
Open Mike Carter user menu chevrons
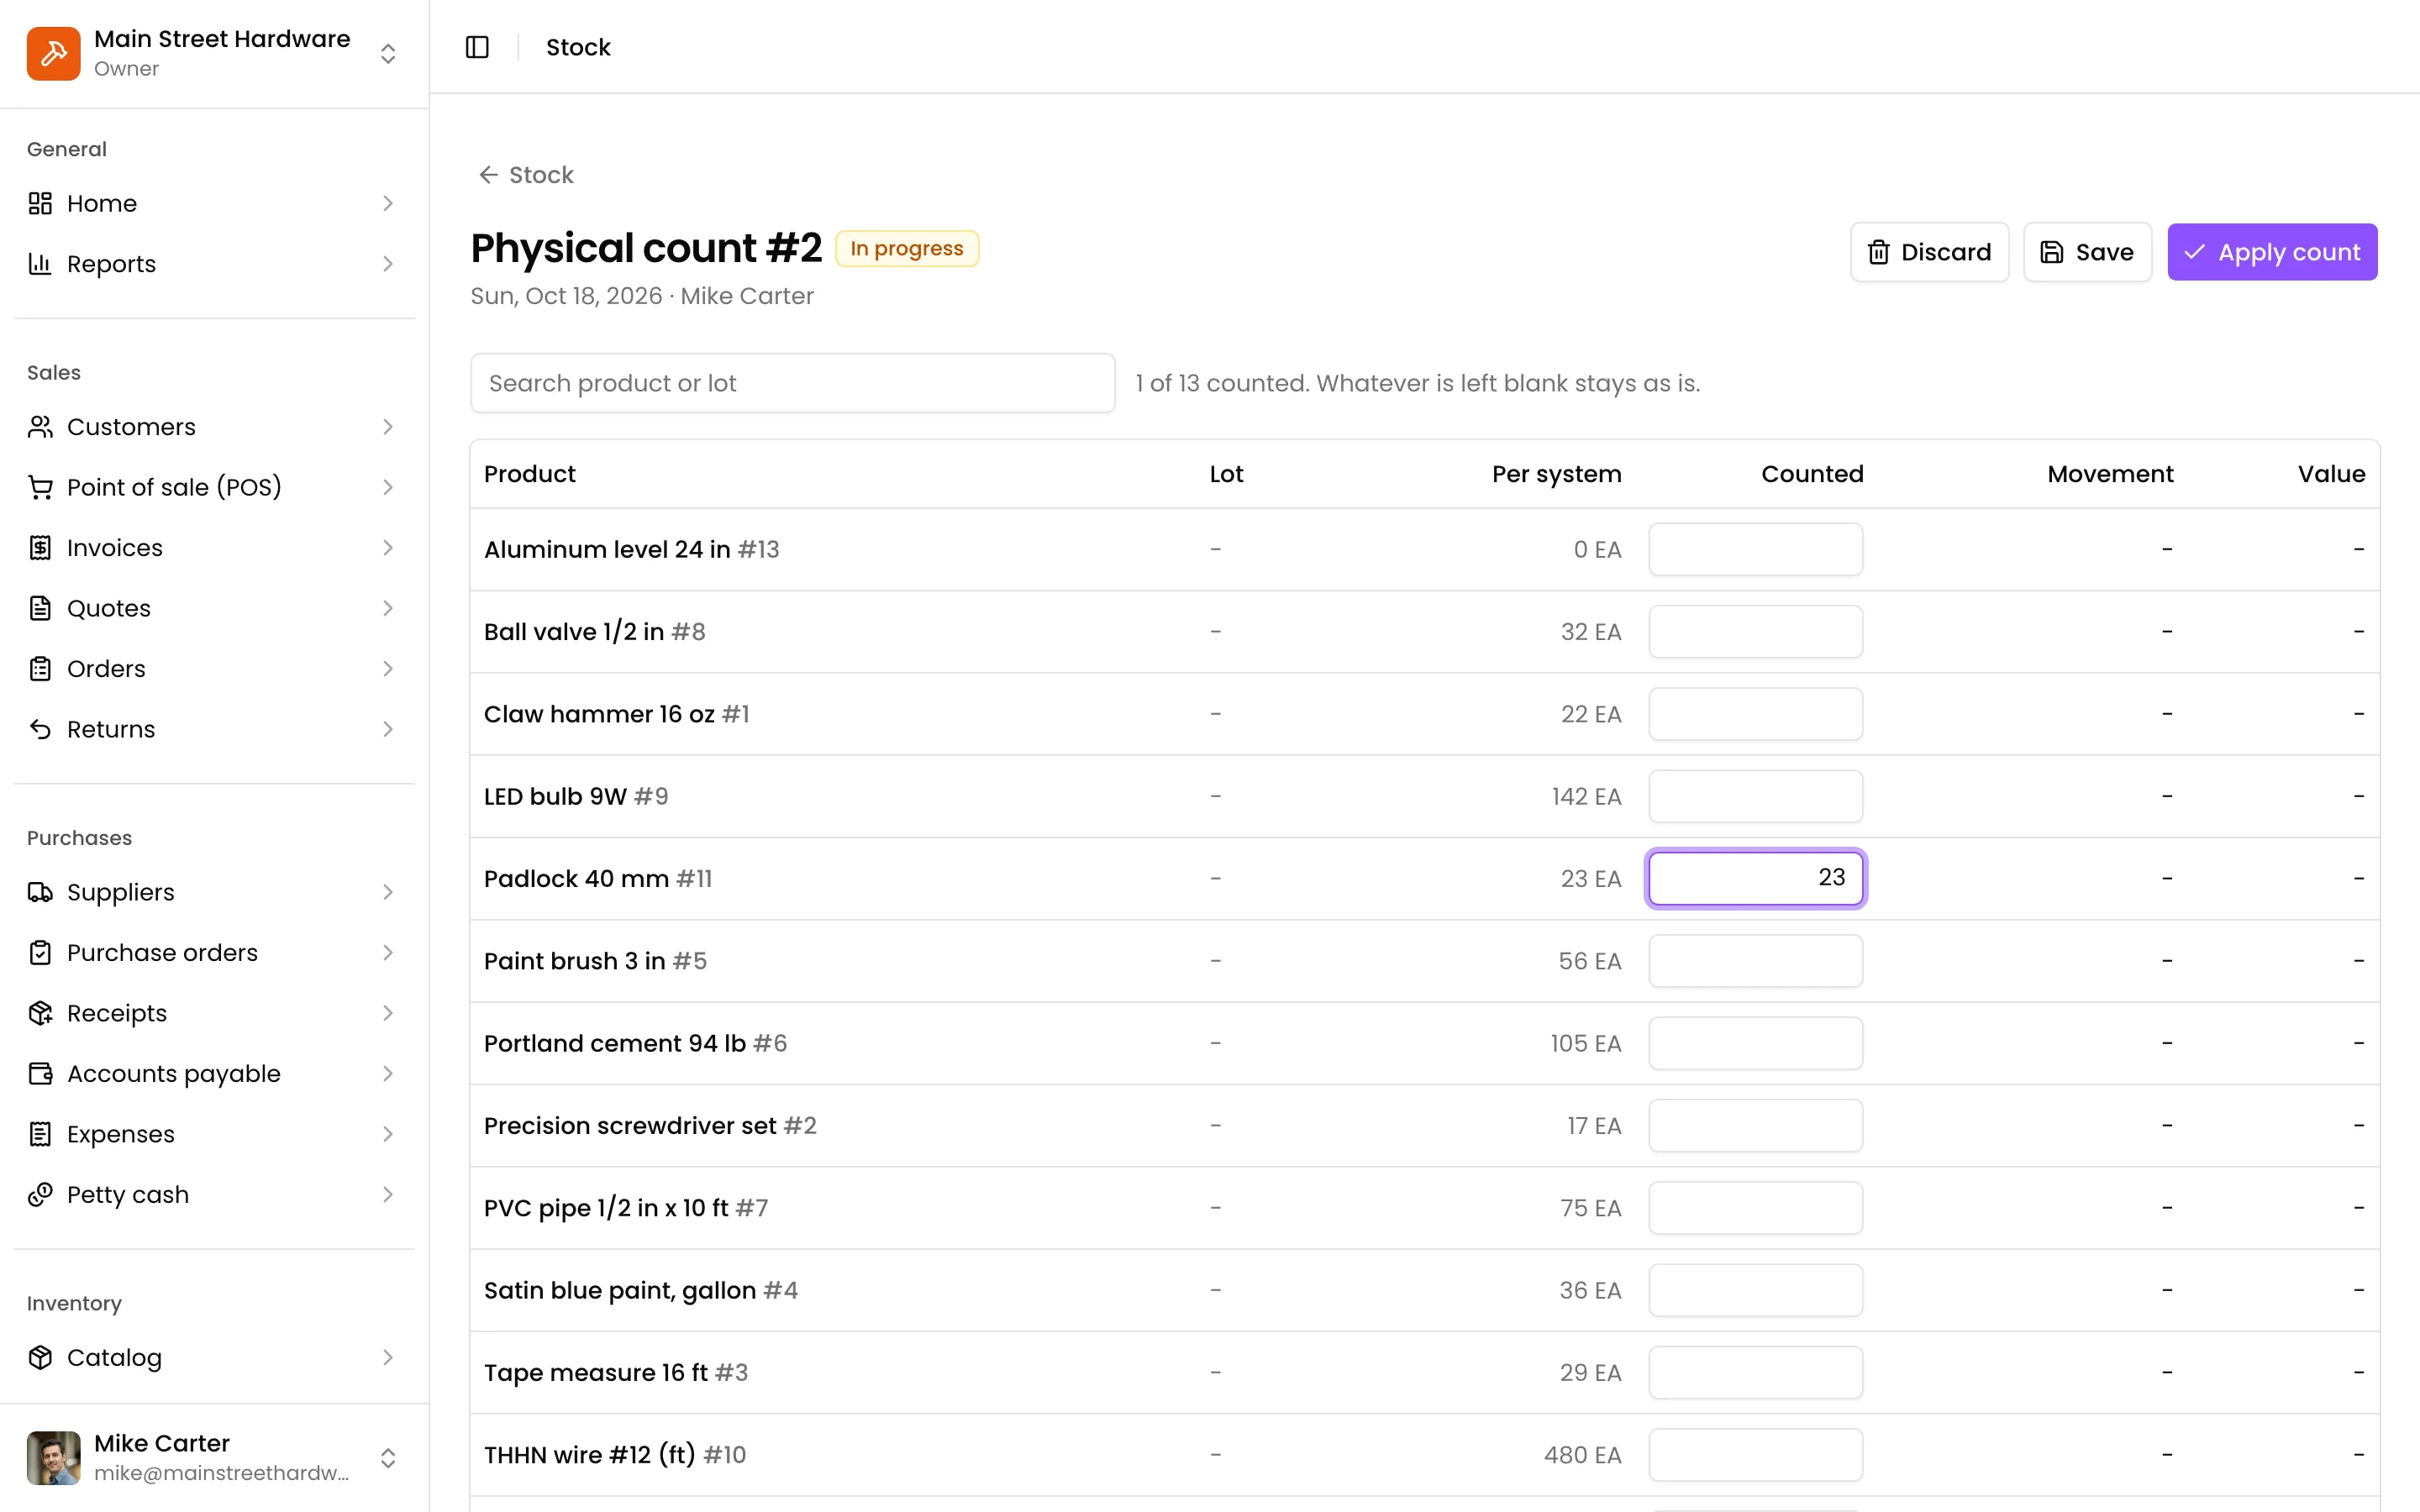pyautogui.click(x=388, y=1458)
